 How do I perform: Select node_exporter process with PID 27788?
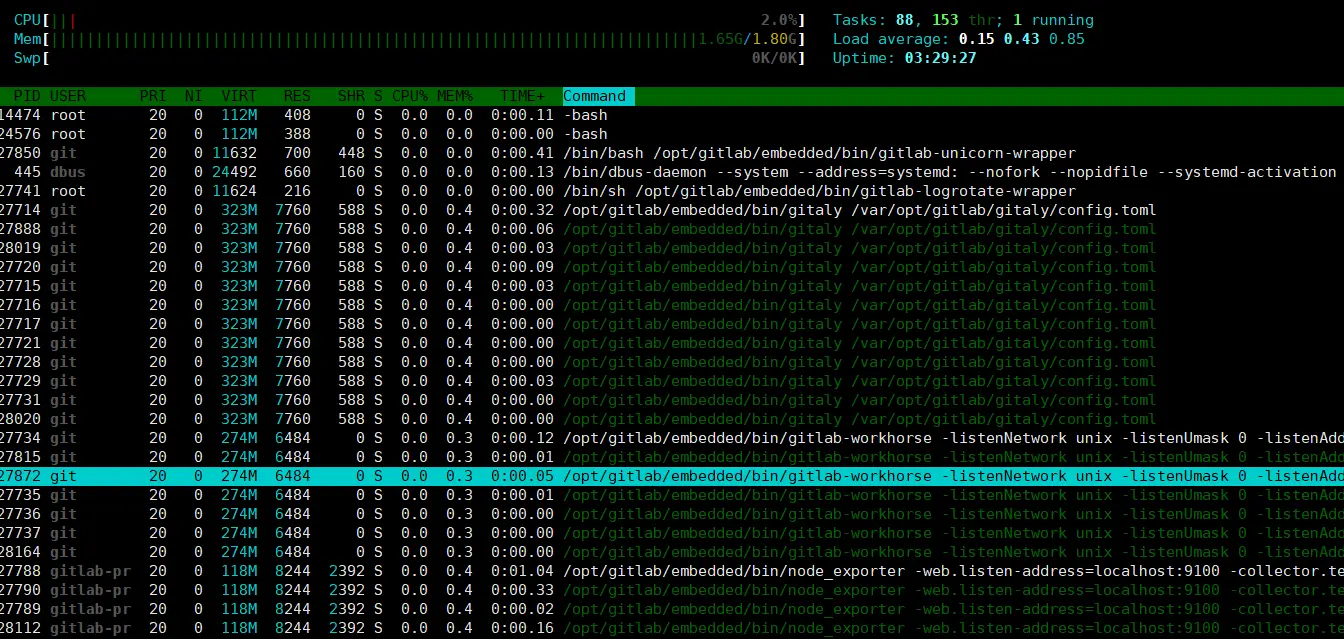point(672,571)
